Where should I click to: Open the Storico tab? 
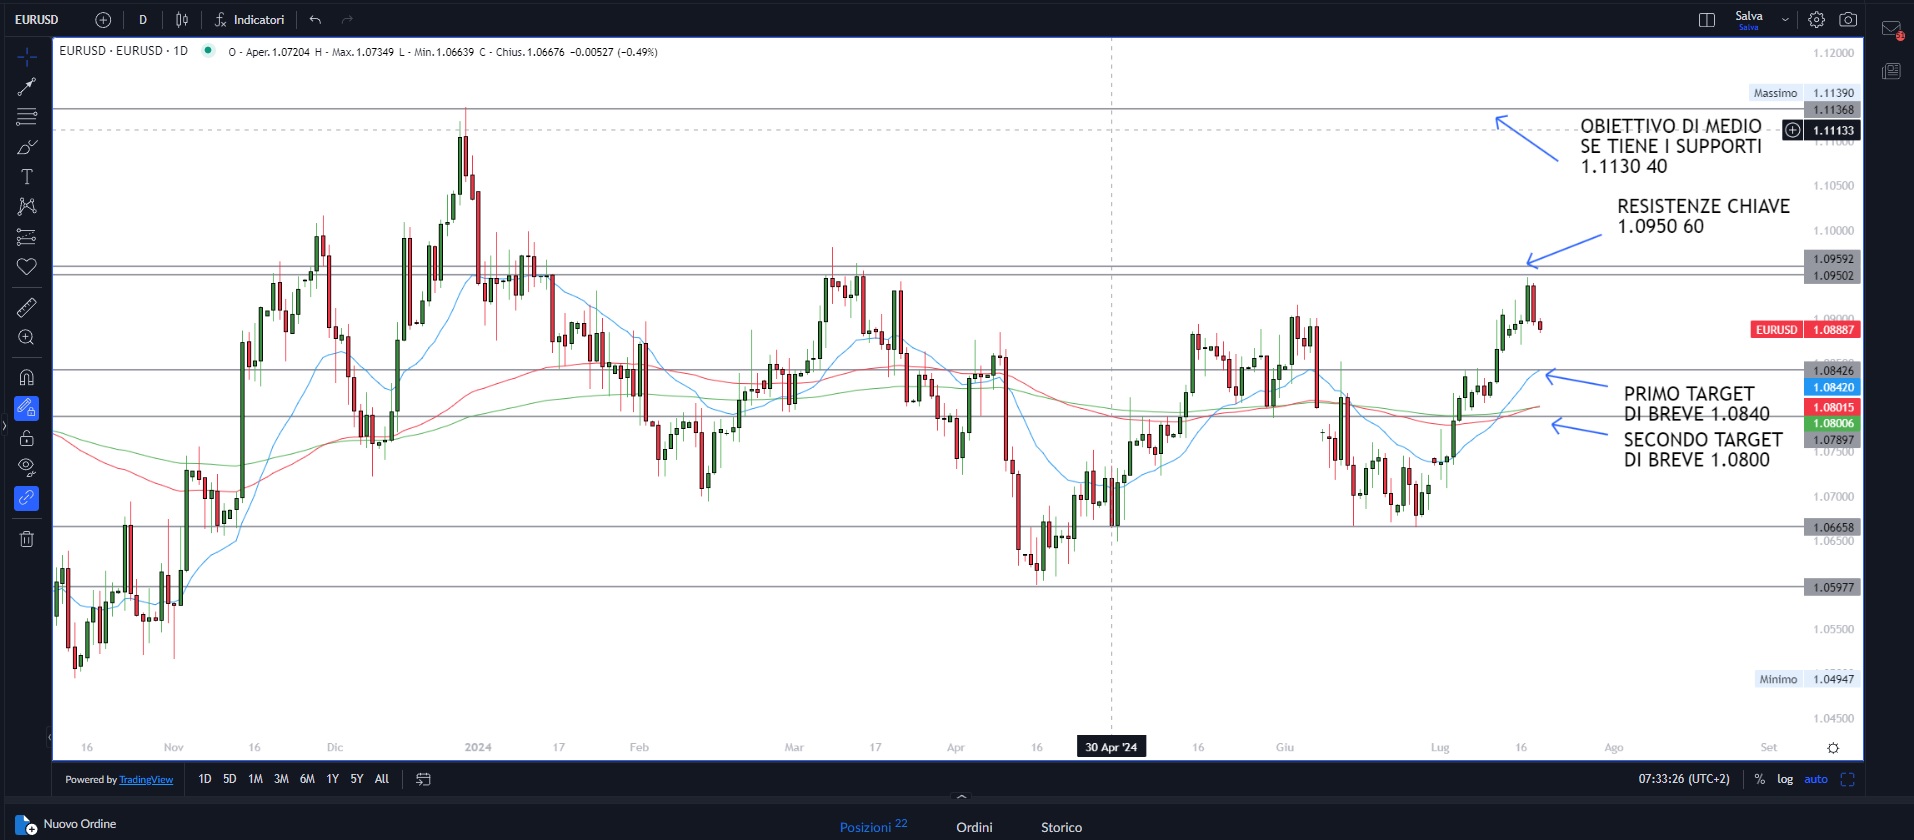(x=1061, y=827)
